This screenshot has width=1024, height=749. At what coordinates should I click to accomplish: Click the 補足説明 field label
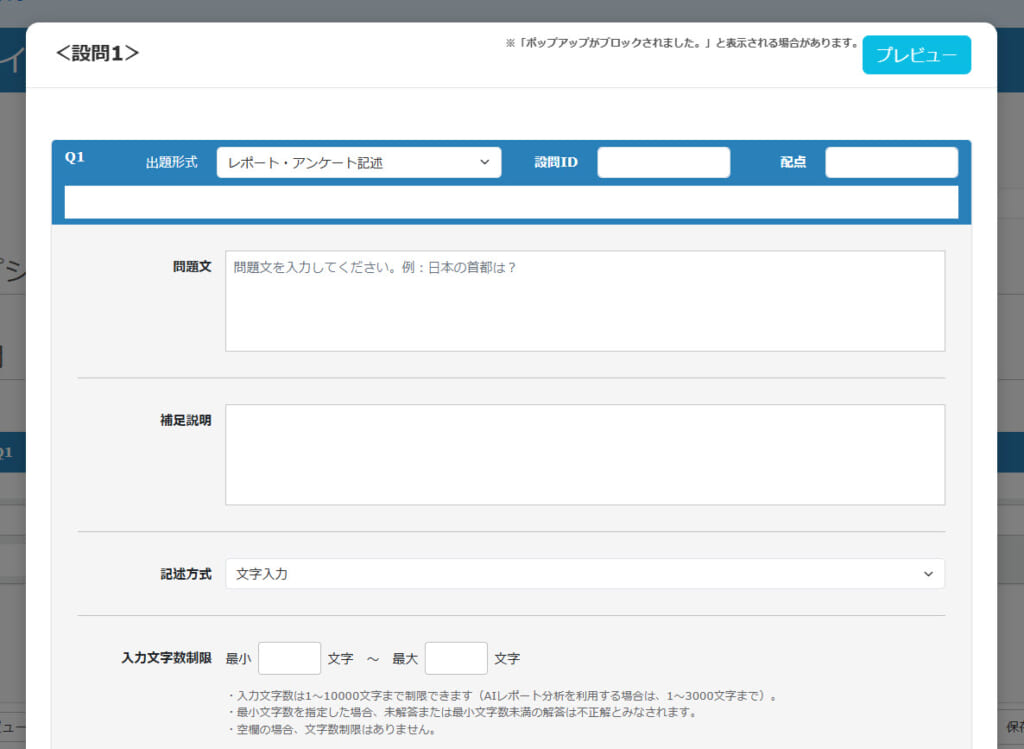coord(185,421)
